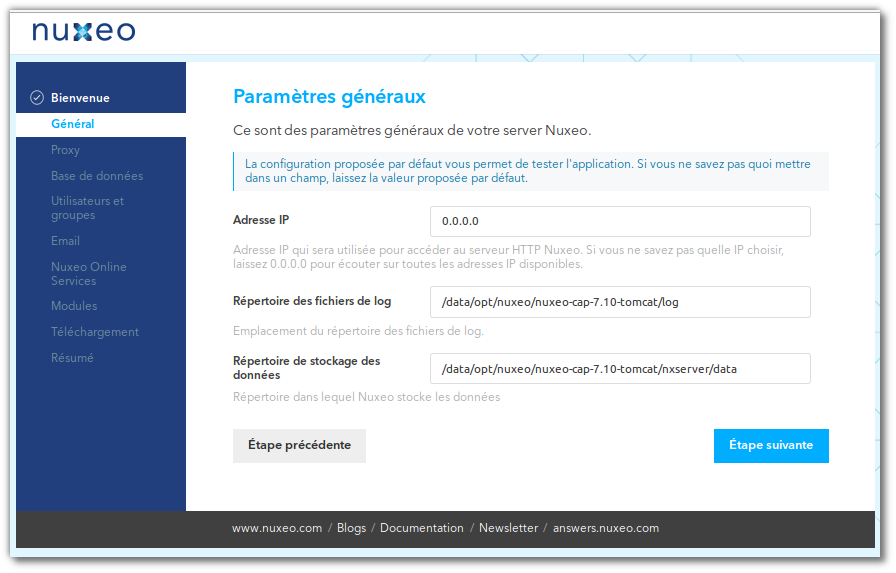Image resolution: width=896 pixels, height=573 pixels.
Task: Click the blue default configuration info note
Action: (x=531, y=171)
